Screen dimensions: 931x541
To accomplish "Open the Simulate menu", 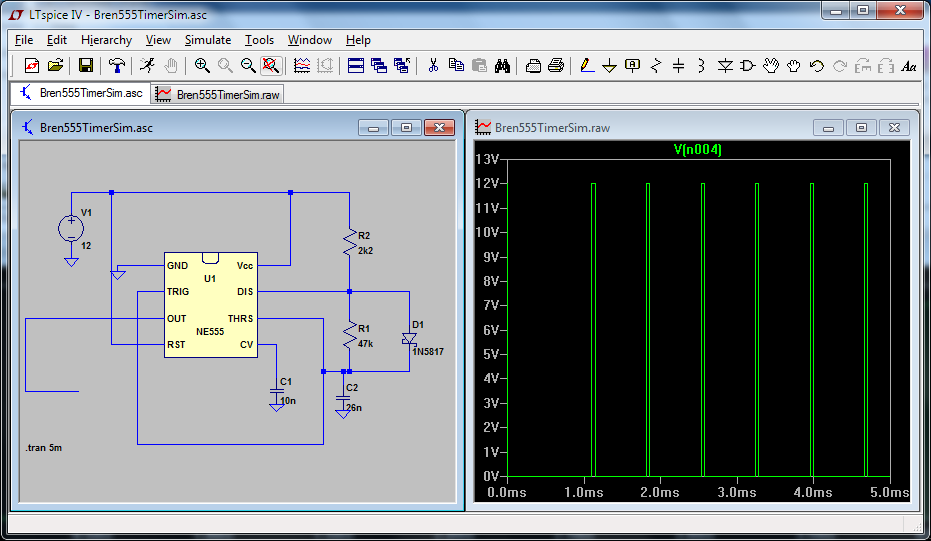I will click(x=208, y=40).
